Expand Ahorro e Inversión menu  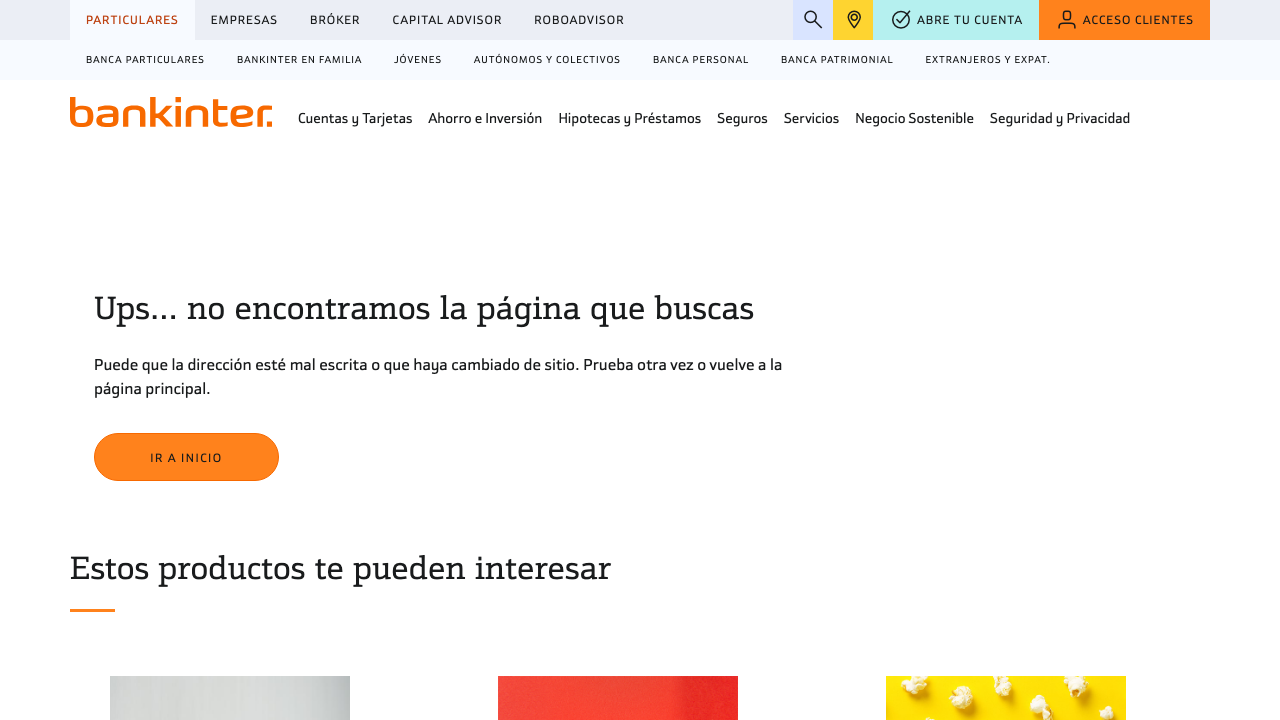485,118
